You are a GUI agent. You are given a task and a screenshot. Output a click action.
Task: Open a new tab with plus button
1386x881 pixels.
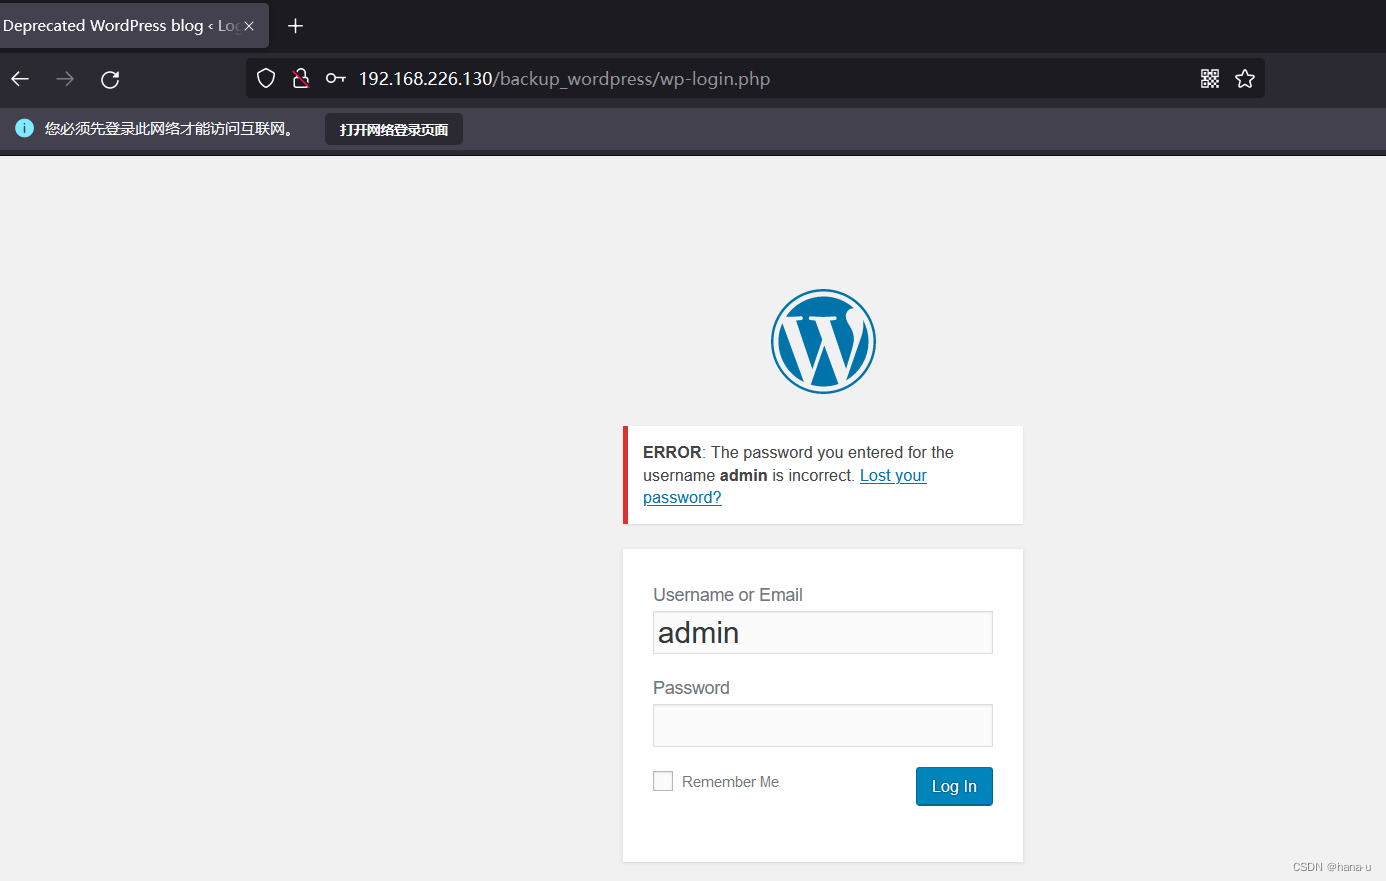(295, 26)
